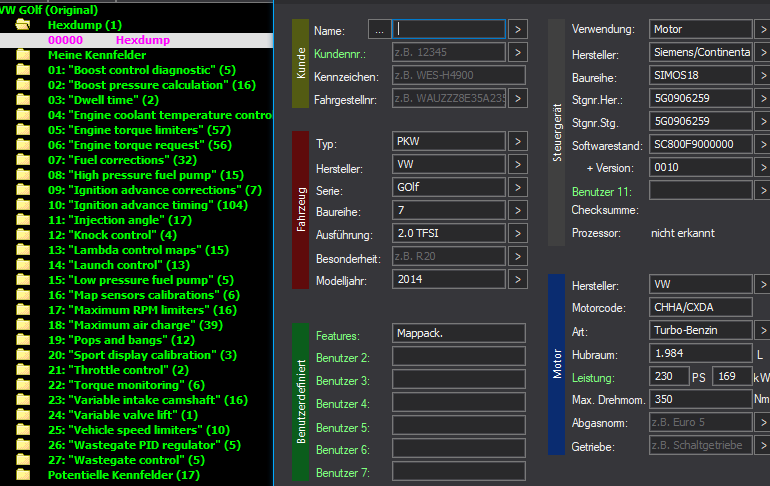
Task: Click the Kennzeichen input field
Action: click(459, 75)
